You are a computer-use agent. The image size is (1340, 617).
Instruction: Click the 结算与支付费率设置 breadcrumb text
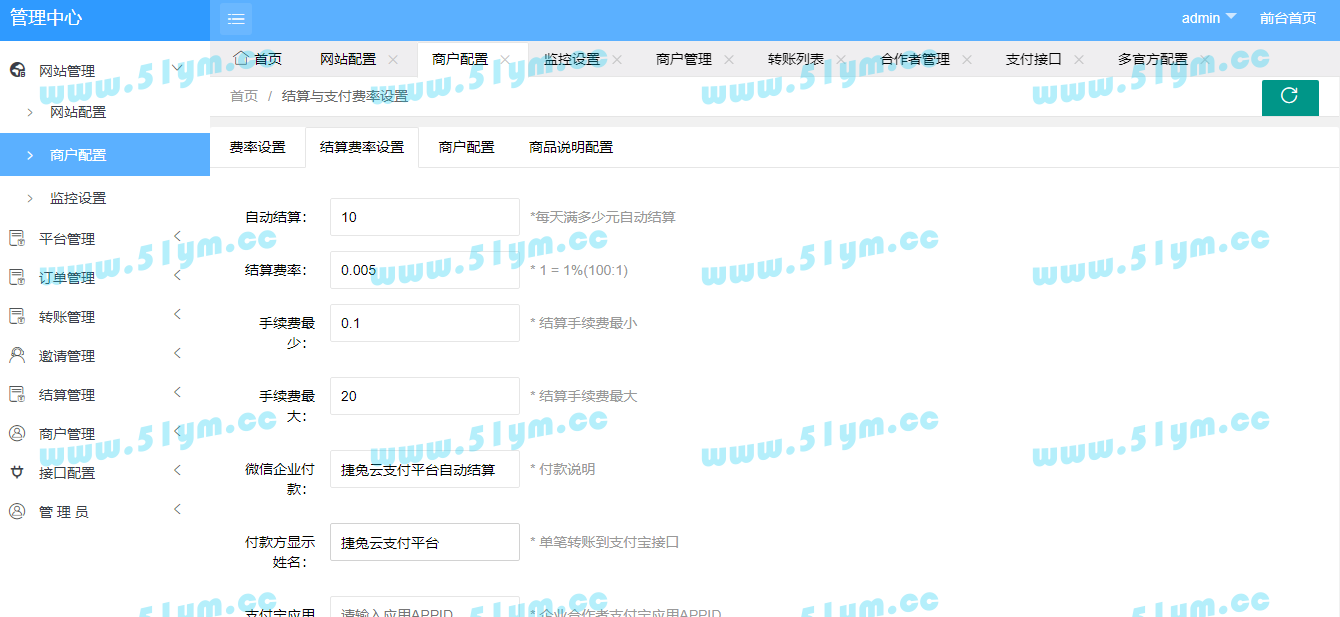(x=345, y=96)
